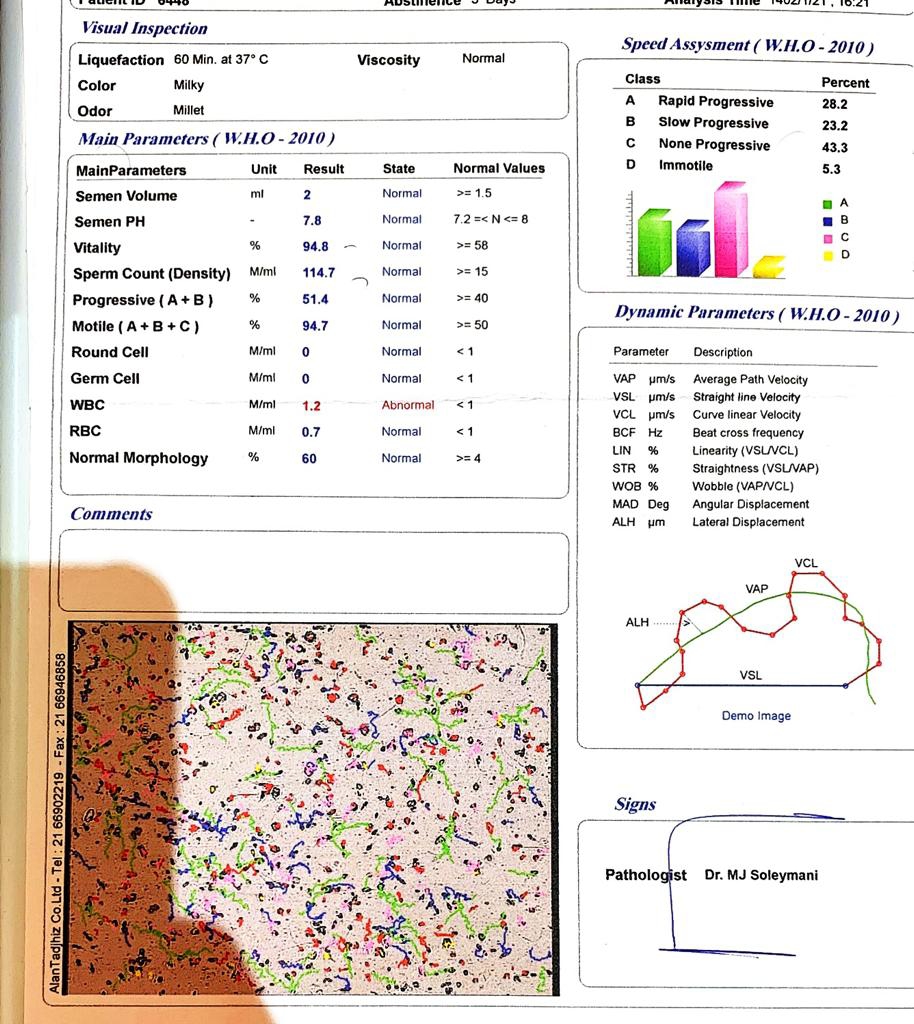Click the Rapid Progressive class label
914x1024 pixels.
click(x=716, y=102)
